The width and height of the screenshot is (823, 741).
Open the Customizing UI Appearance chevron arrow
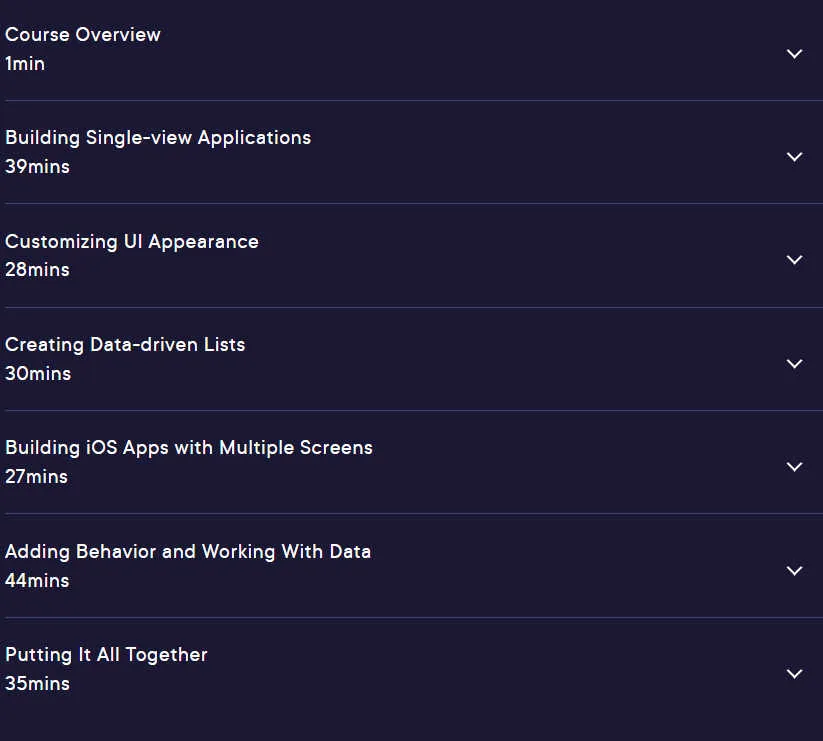pos(794,259)
